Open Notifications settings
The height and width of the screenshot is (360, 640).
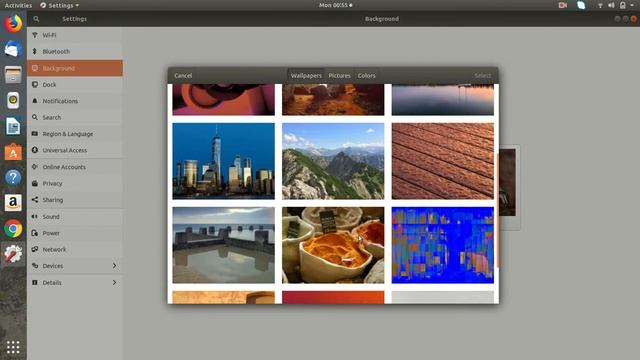tap(75, 101)
